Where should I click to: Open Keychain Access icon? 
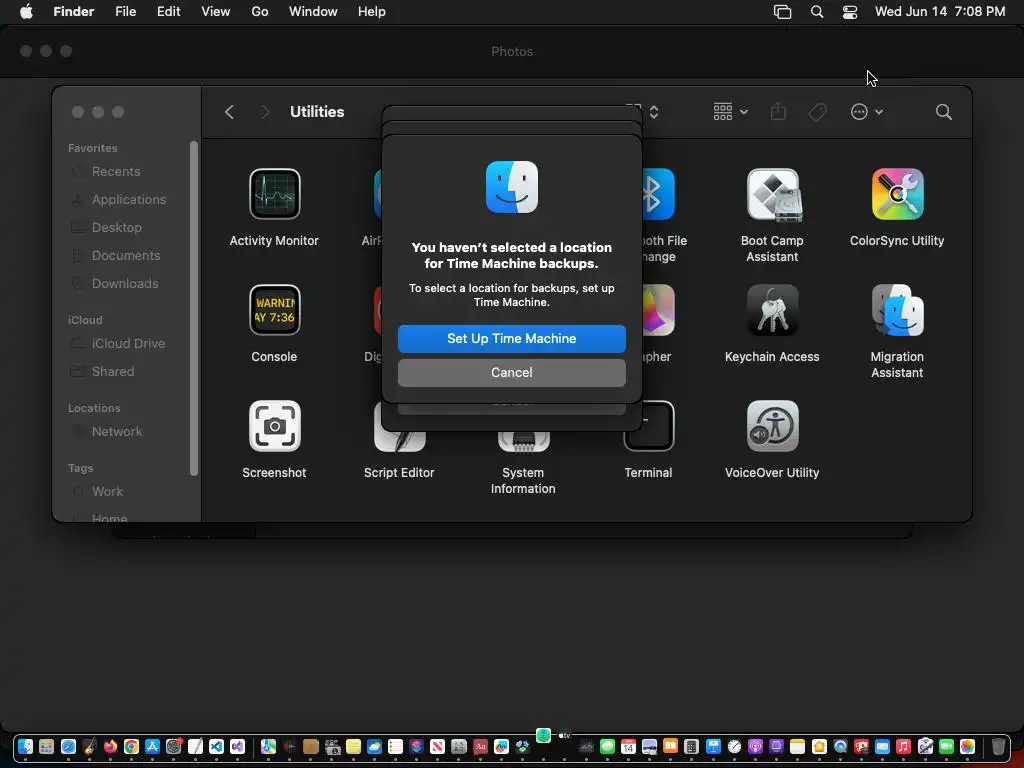773,310
